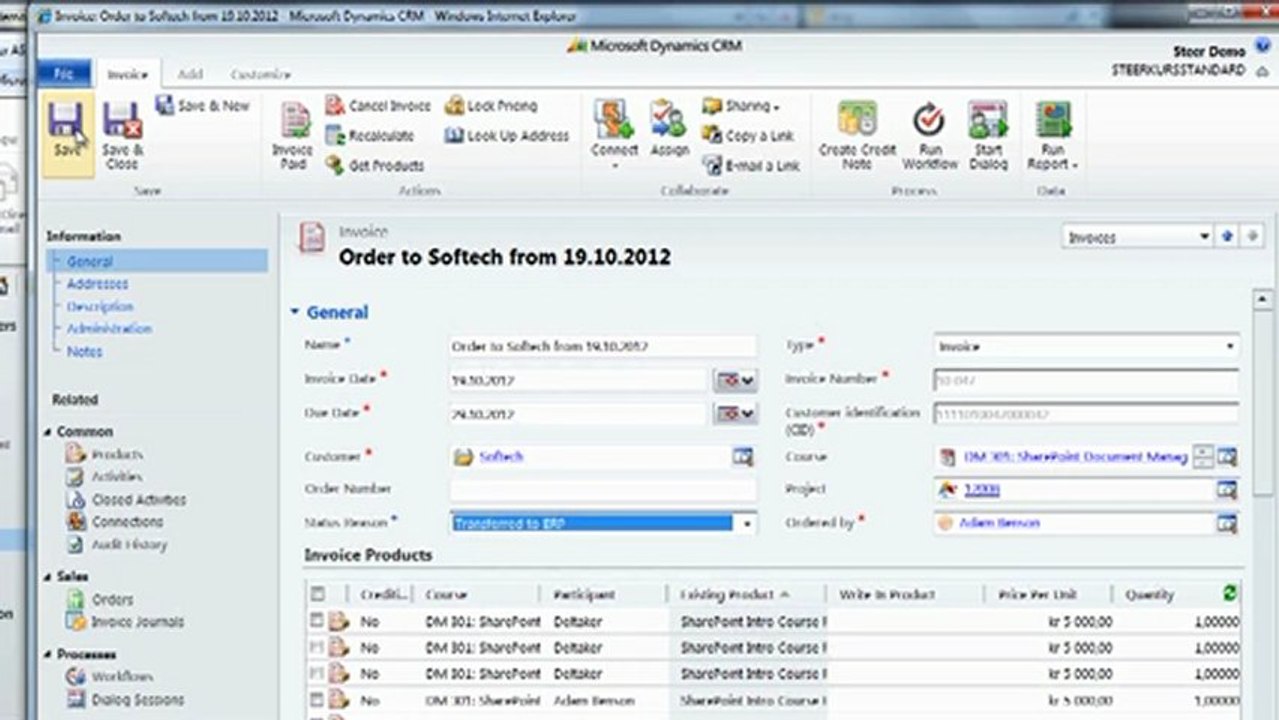Image resolution: width=1279 pixels, height=720 pixels.
Task: Click Save & Close ribbon button
Action: (123, 135)
